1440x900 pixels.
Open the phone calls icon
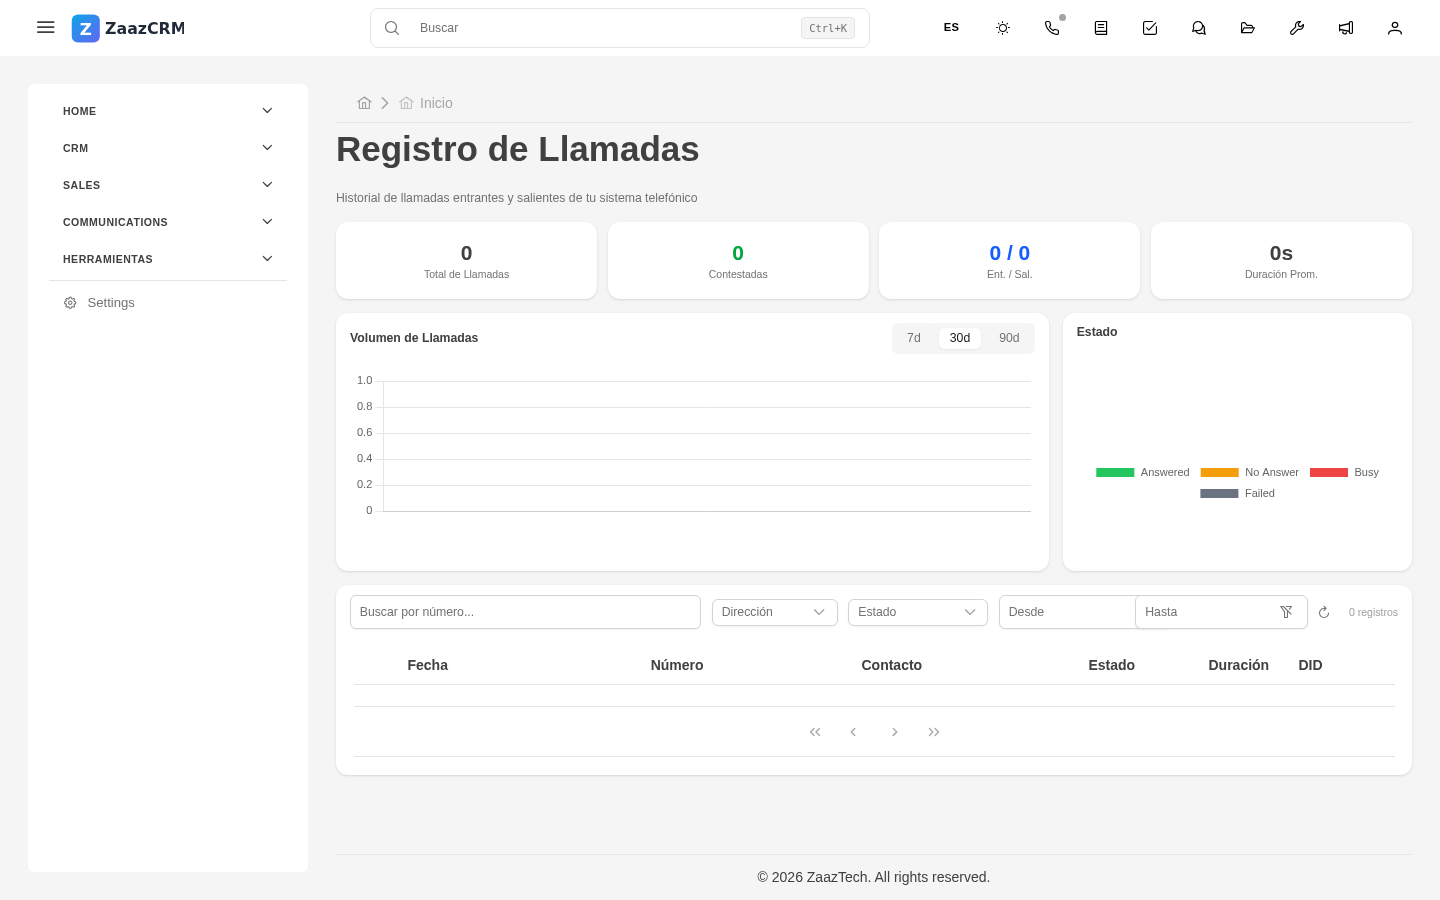pos(1052,28)
